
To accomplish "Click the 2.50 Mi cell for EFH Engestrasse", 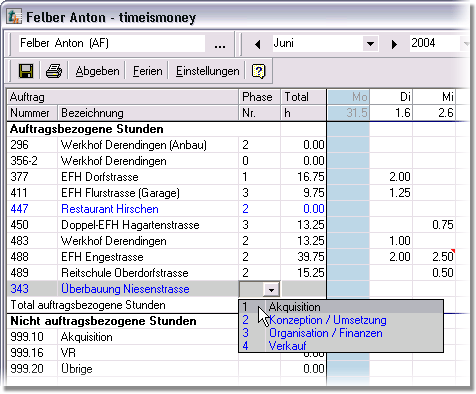I will click(434, 257).
